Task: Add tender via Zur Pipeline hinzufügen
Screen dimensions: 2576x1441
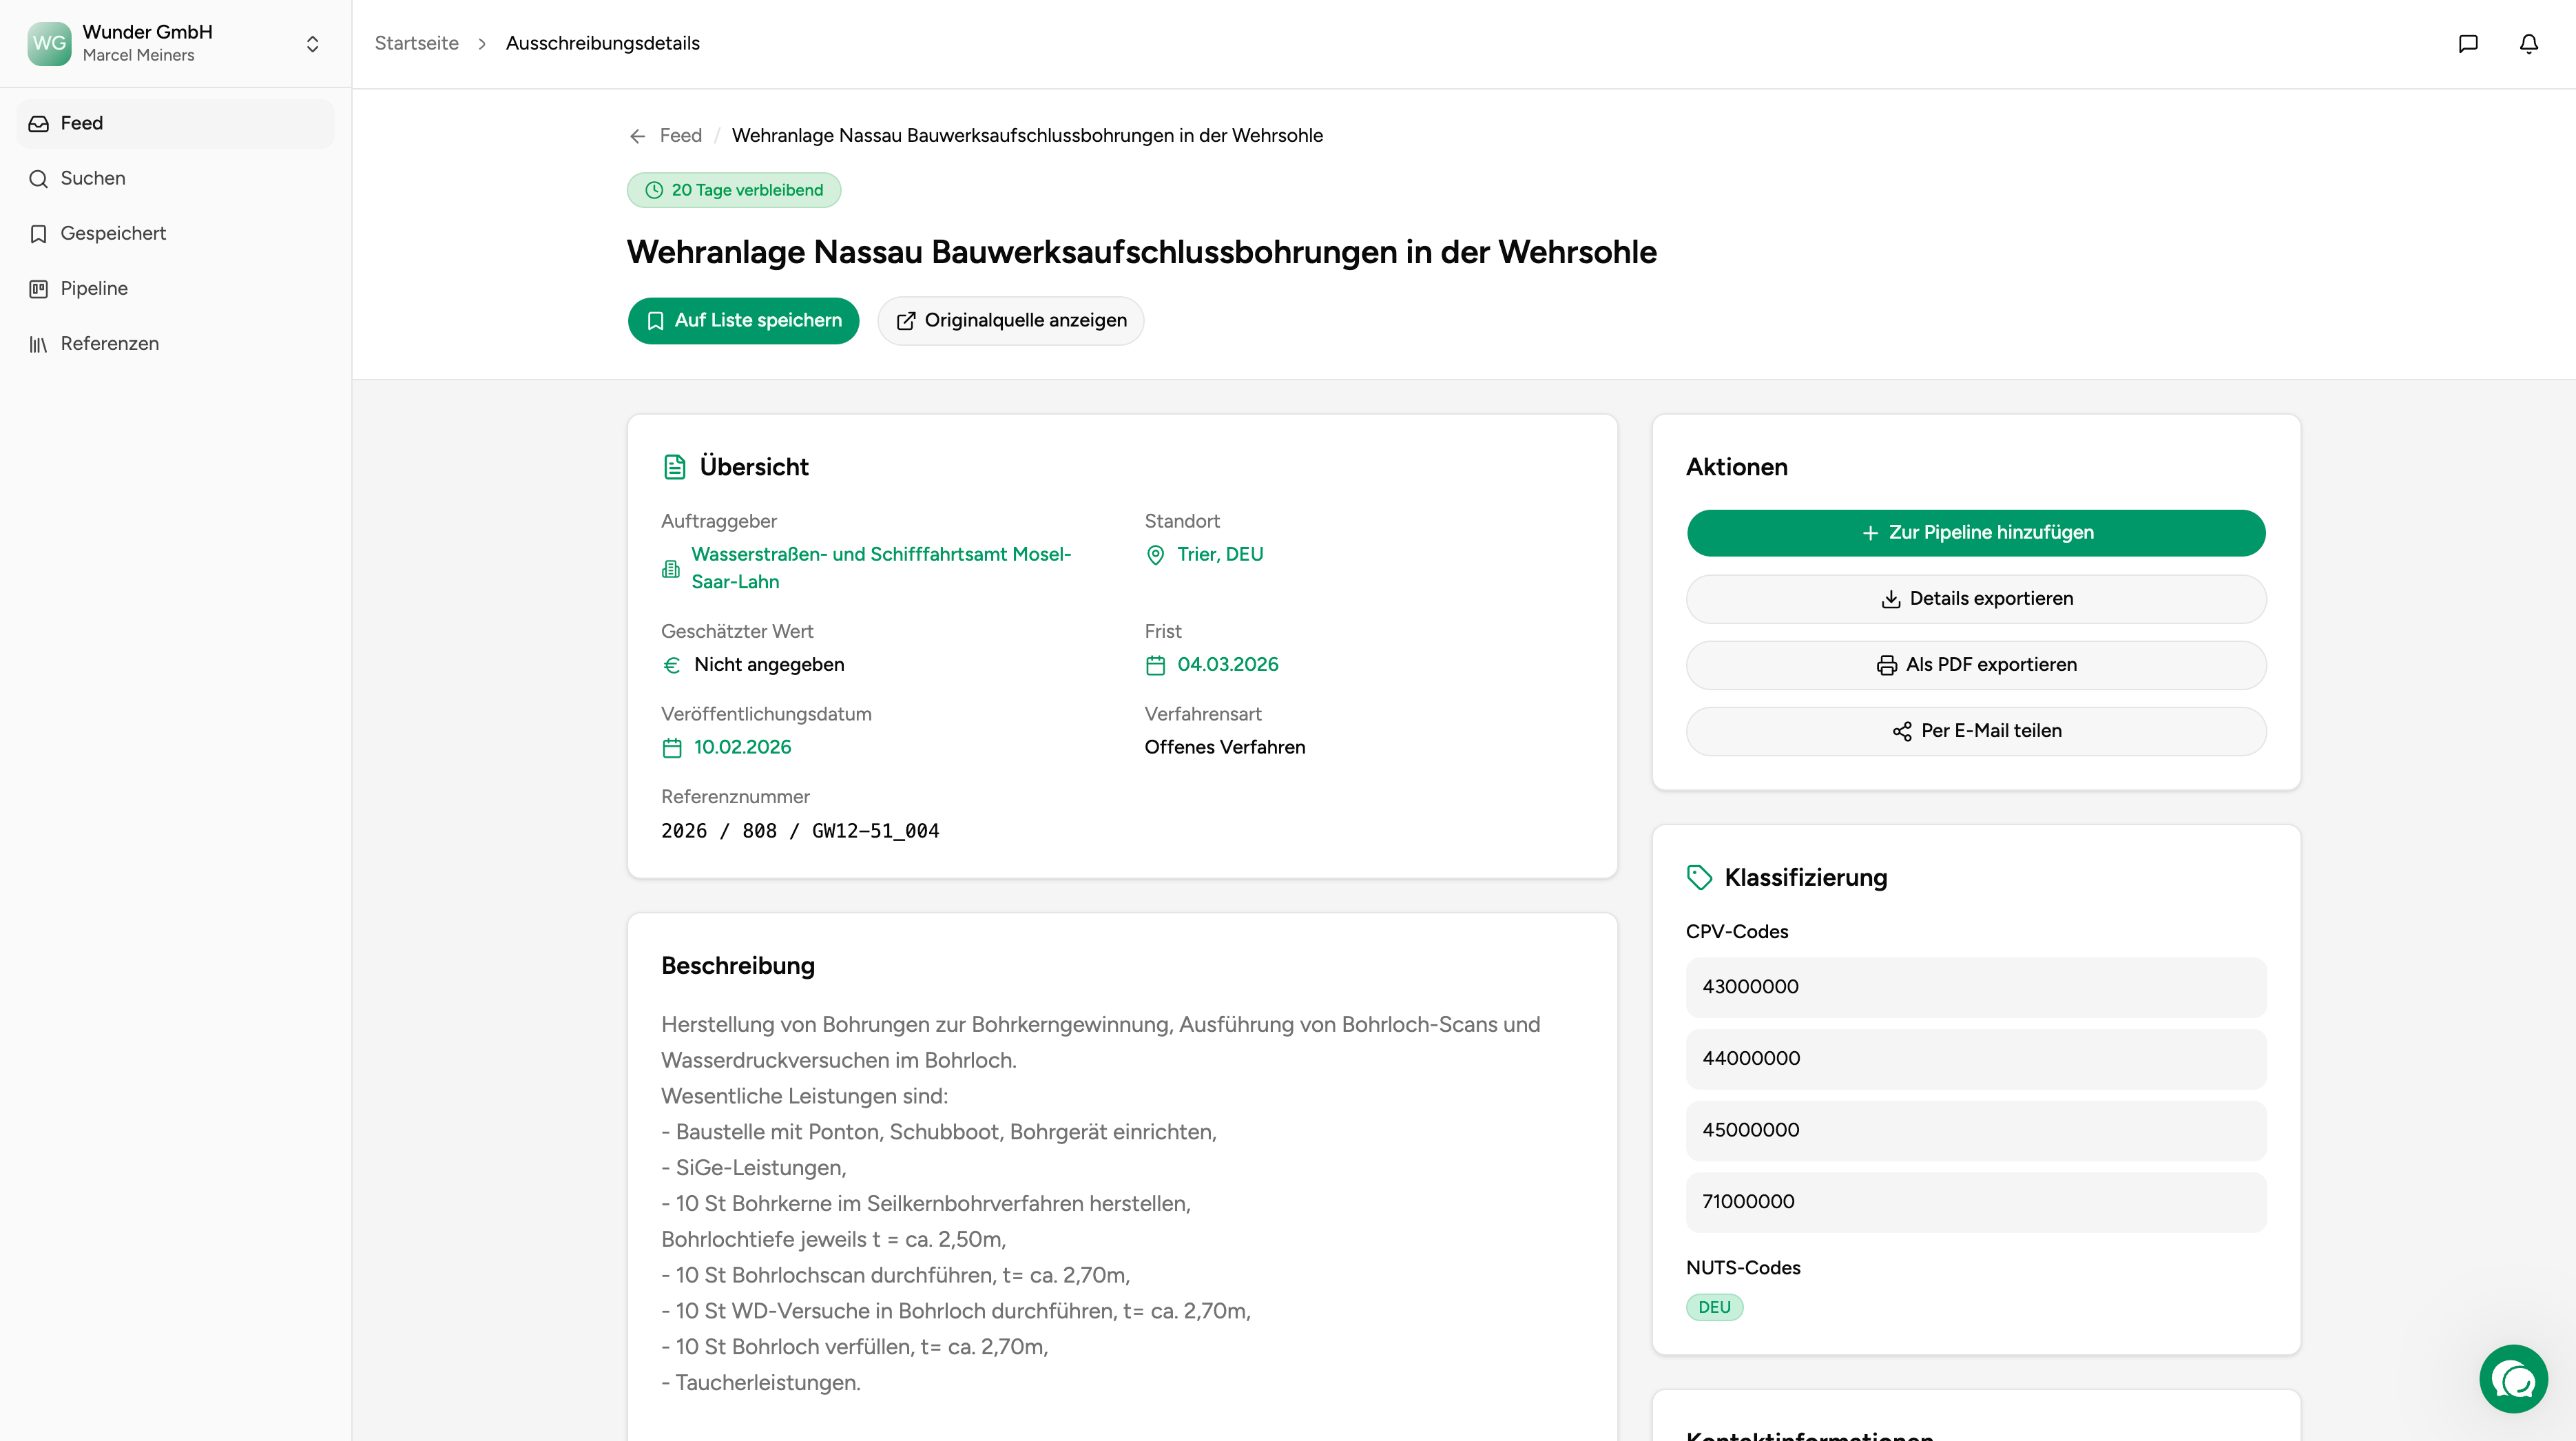Action: (x=1975, y=532)
